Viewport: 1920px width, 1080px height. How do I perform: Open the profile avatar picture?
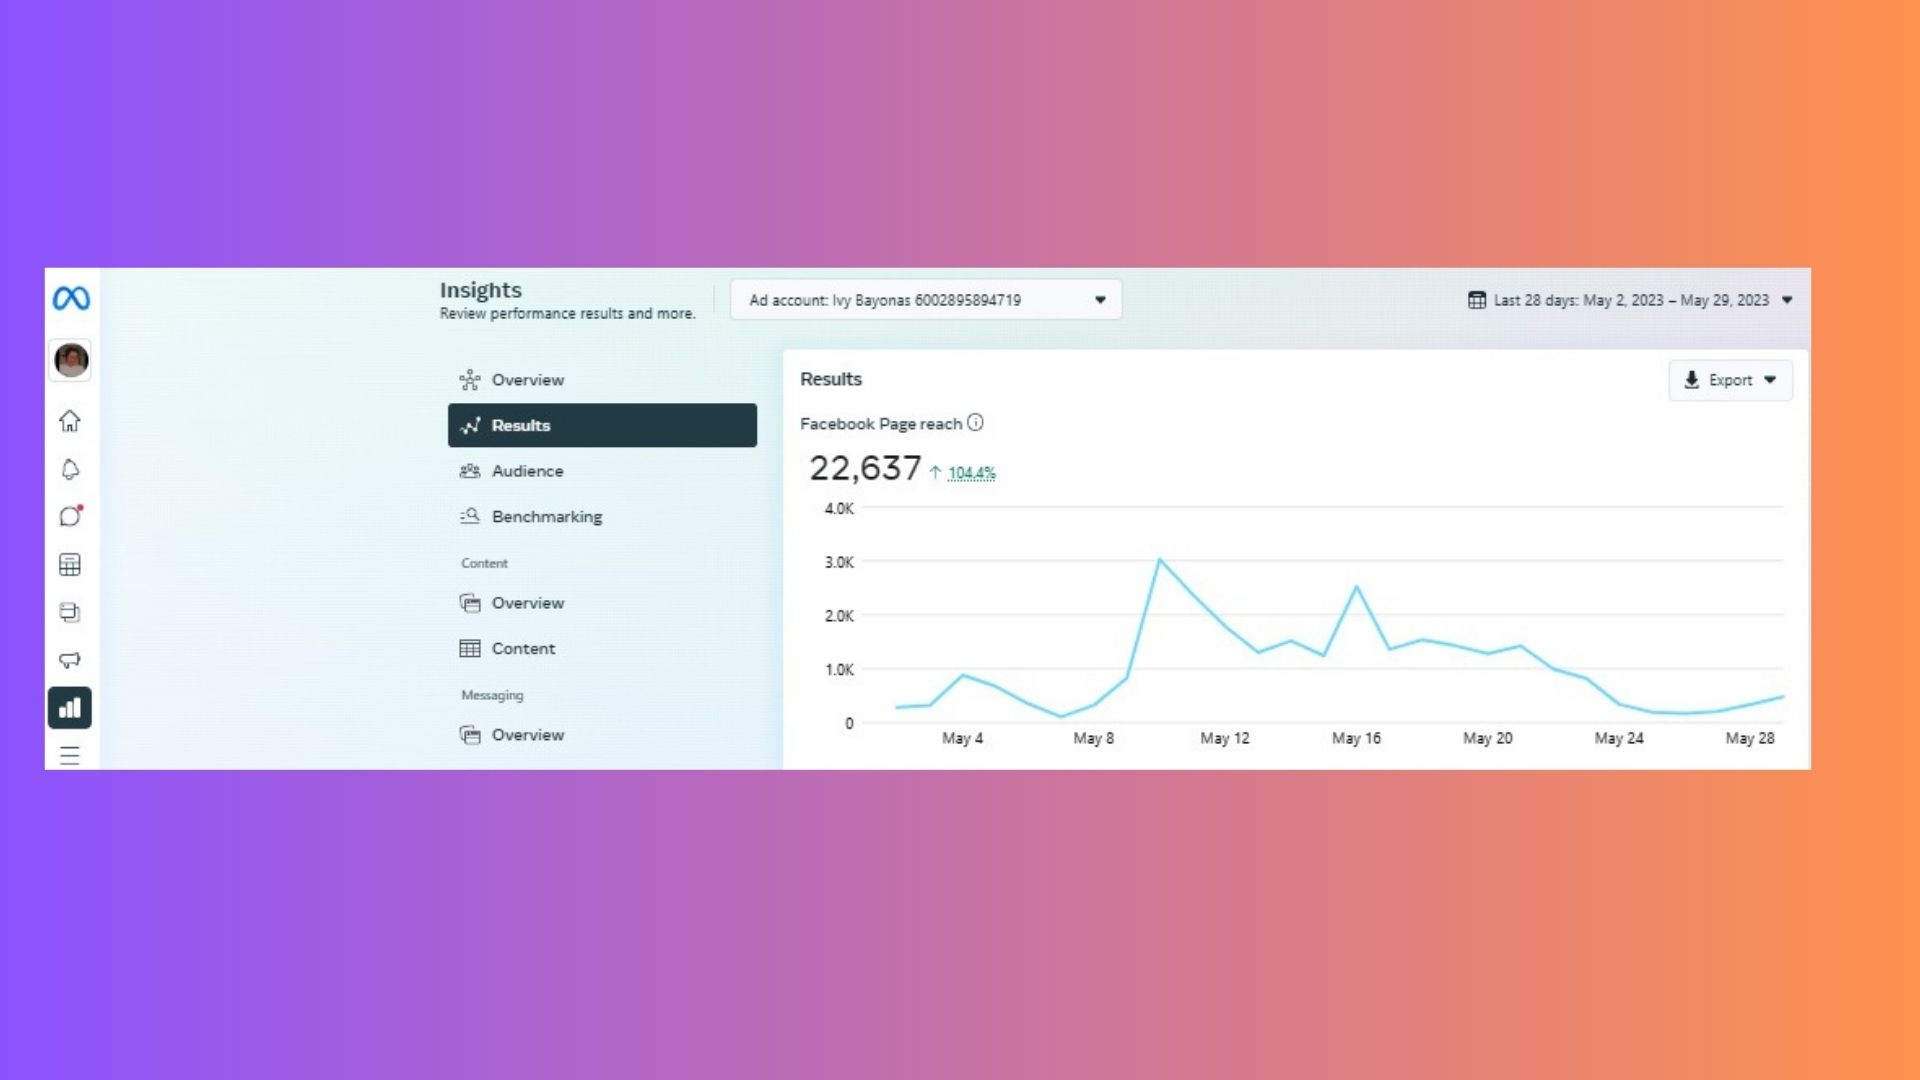[x=71, y=360]
